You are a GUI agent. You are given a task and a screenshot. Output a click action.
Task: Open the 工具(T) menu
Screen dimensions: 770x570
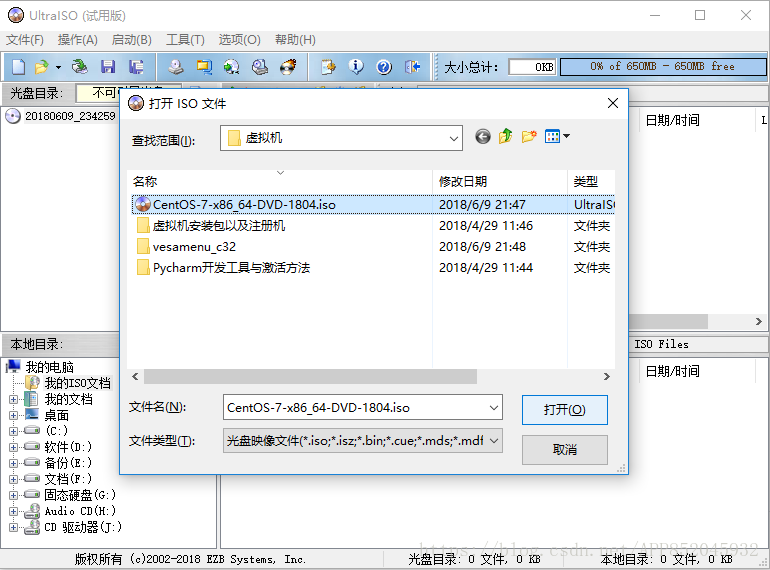click(185, 40)
